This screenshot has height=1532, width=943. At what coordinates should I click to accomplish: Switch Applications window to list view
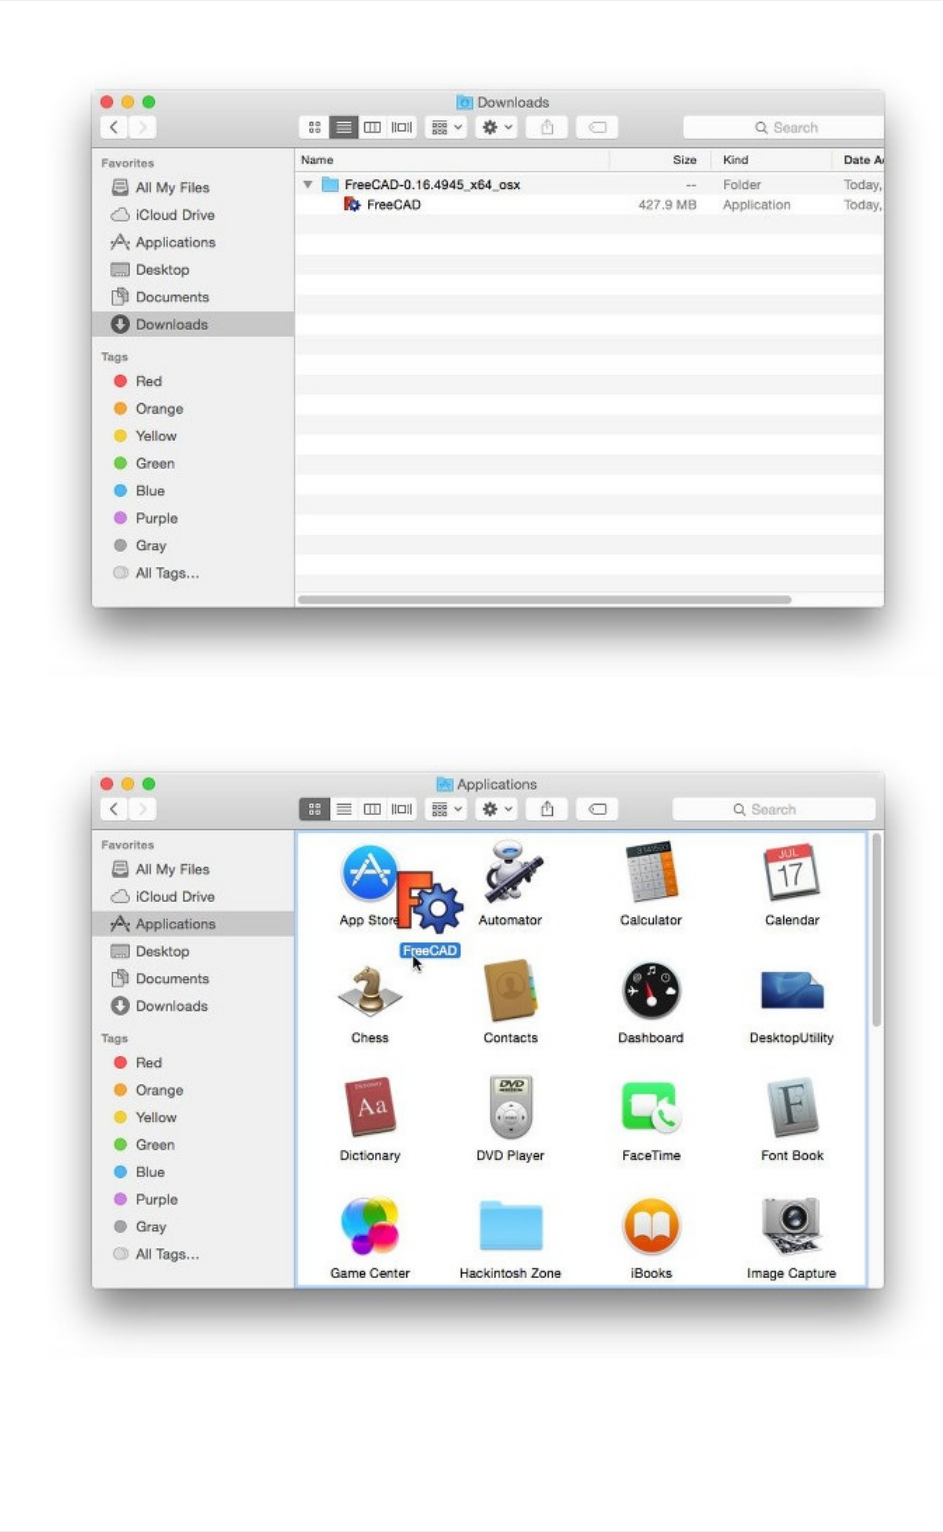click(x=344, y=809)
